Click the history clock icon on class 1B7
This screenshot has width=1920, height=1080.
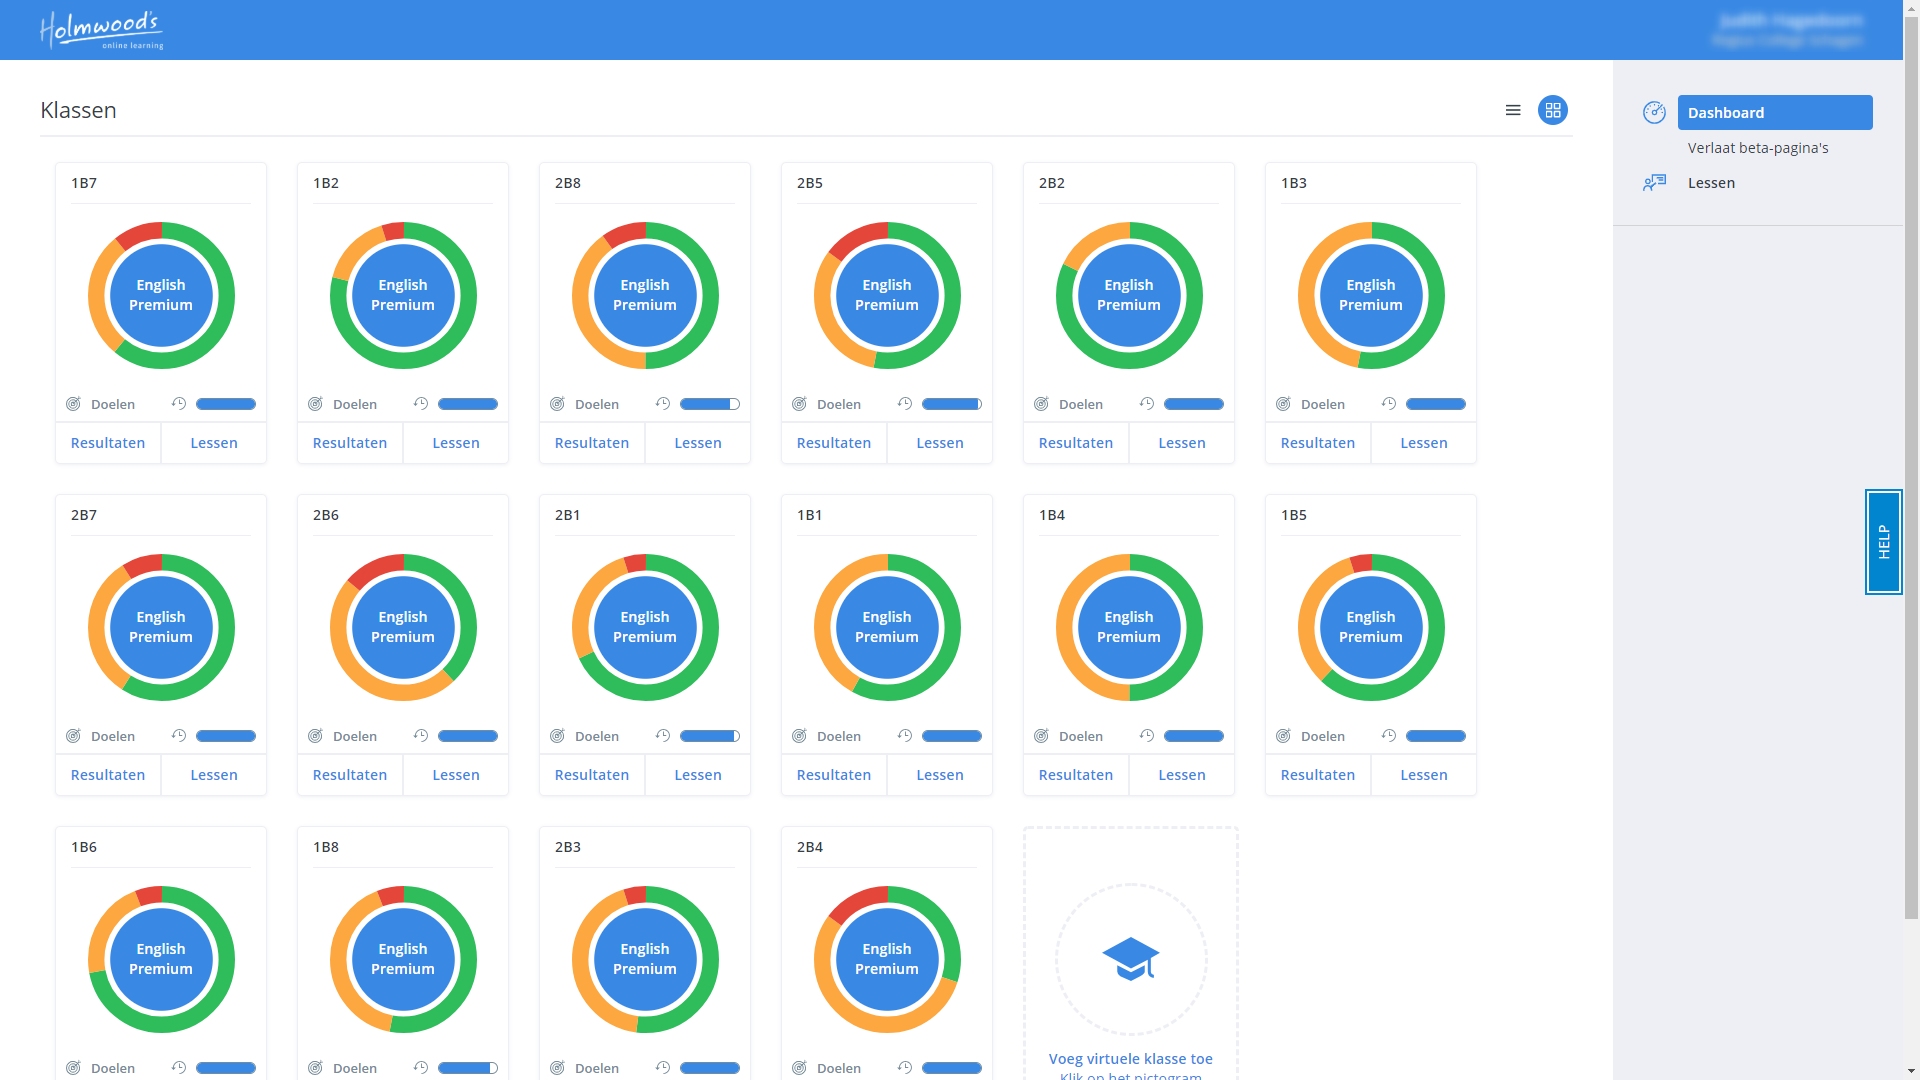[179, 403]
